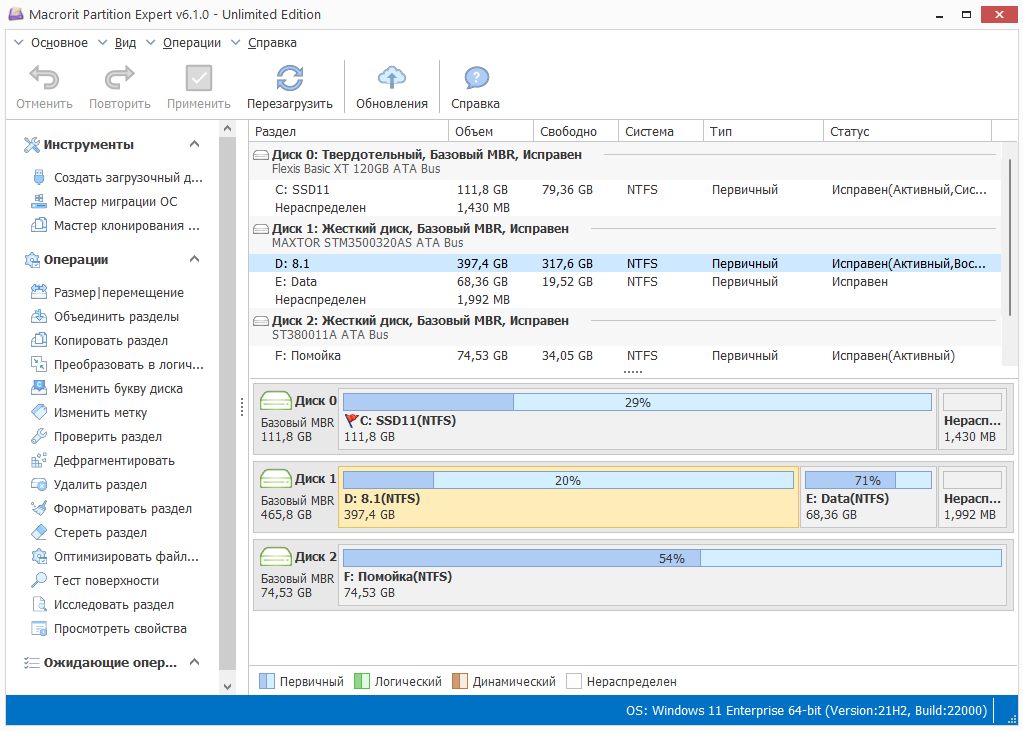Sort by the 'Система' column header

click(x=661, y=131)
